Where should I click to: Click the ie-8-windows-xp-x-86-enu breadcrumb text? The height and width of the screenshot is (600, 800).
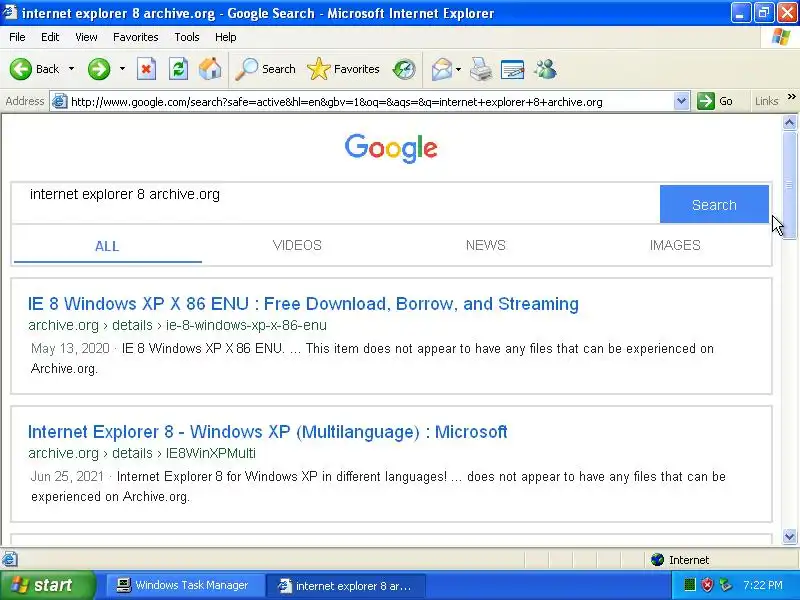pos(246,326)
